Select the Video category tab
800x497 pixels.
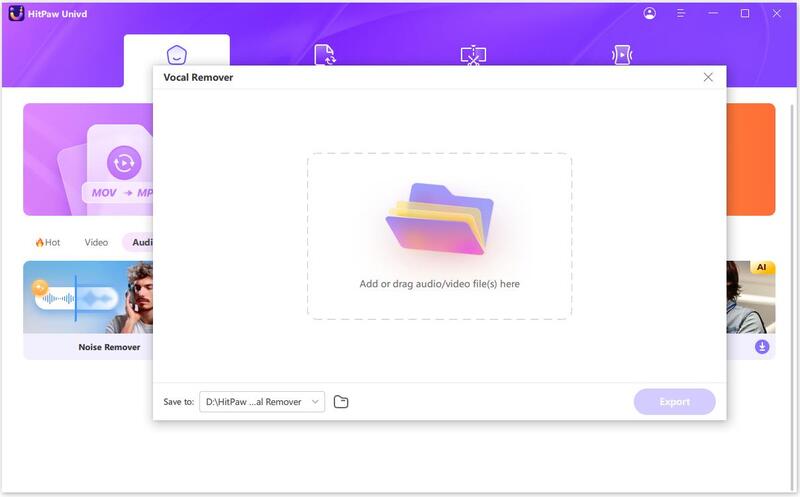tap(96, 242)
